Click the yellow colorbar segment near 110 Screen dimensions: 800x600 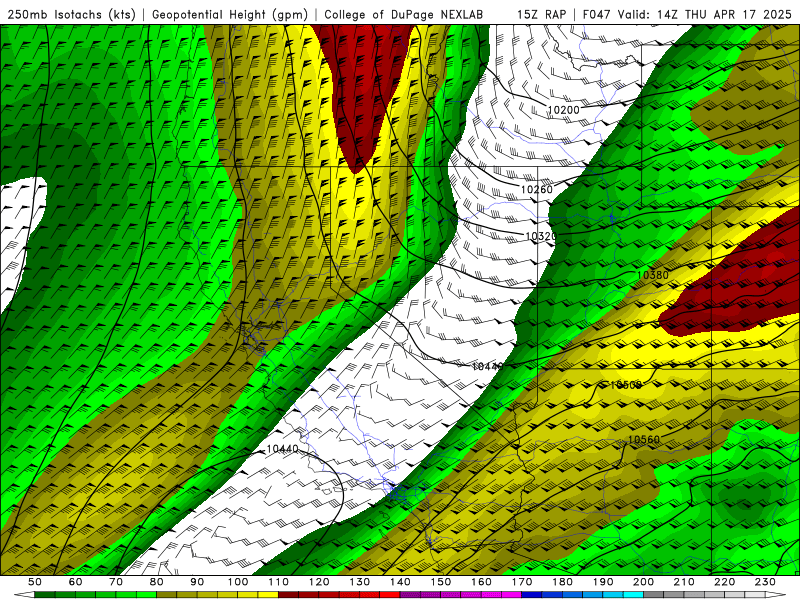click(x=268, y=595)
